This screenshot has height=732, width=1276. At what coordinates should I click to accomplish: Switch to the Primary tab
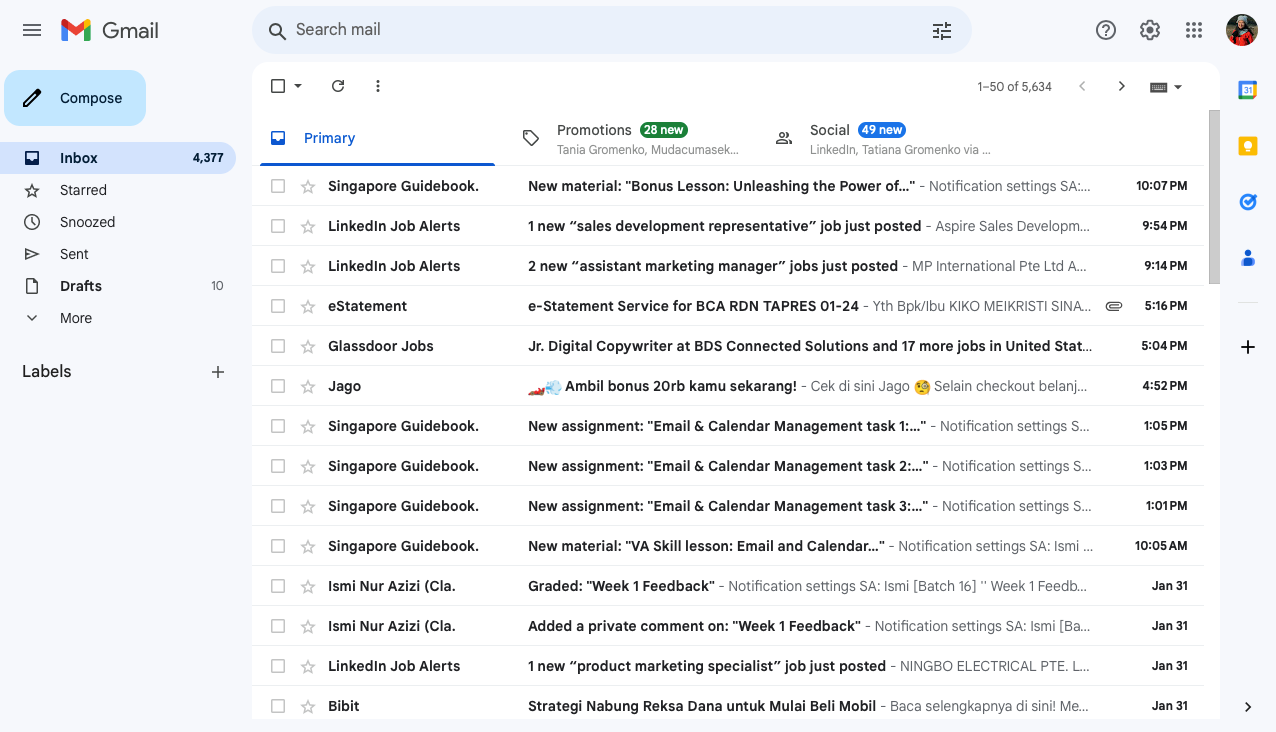tap(377, 138)
